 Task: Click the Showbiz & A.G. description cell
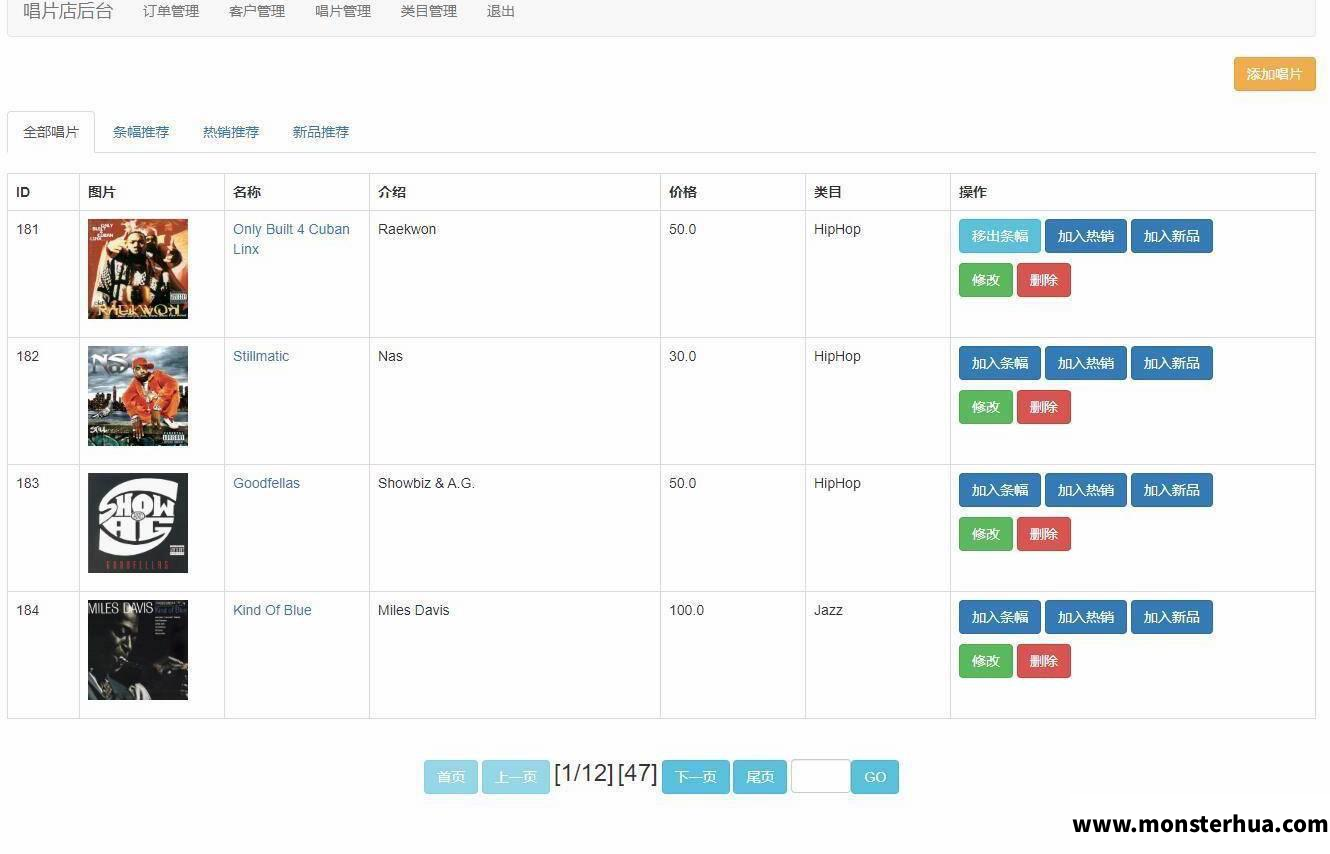tap(515, 528)
